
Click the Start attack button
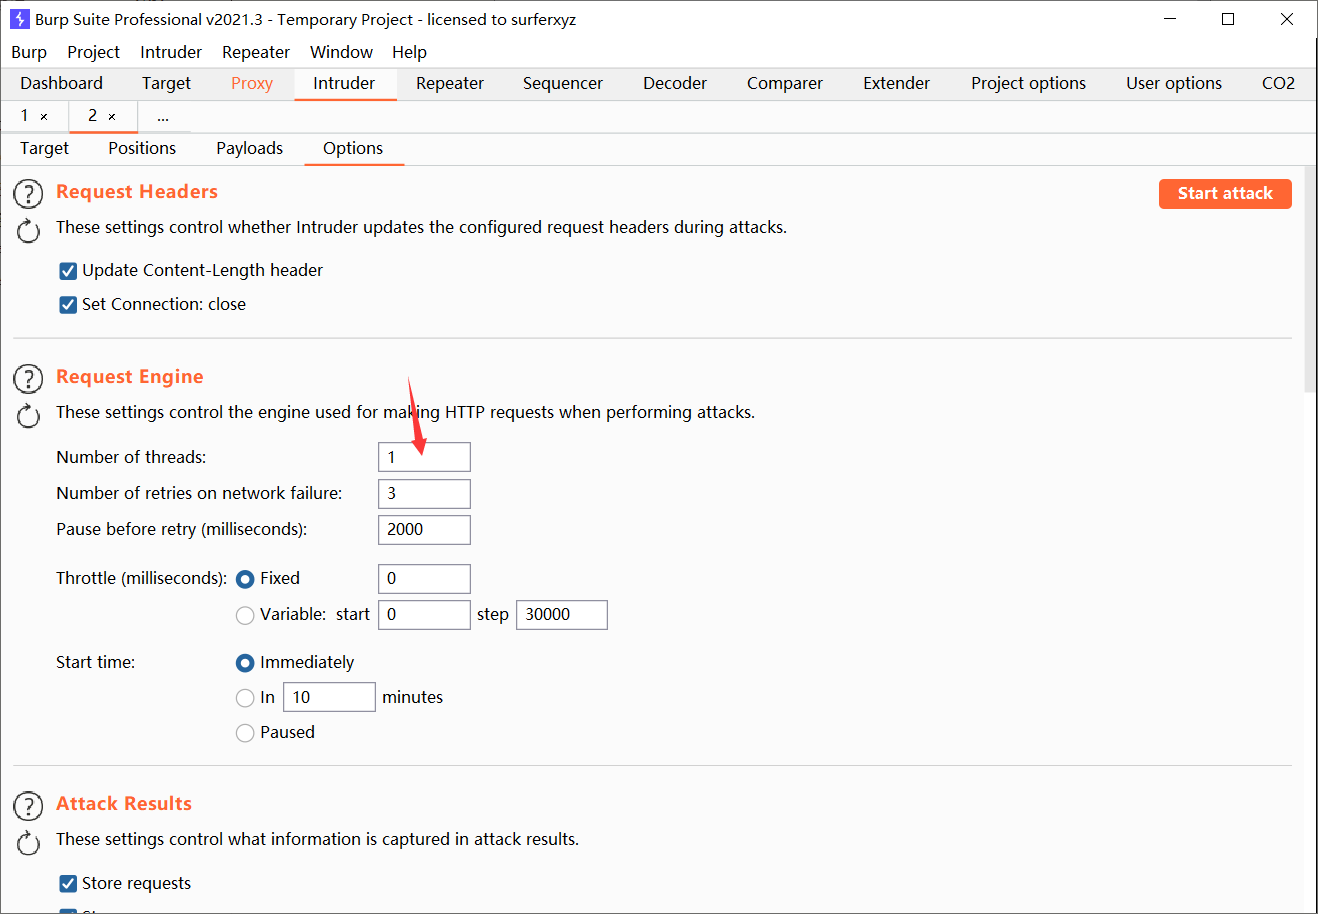(1225, 194)
